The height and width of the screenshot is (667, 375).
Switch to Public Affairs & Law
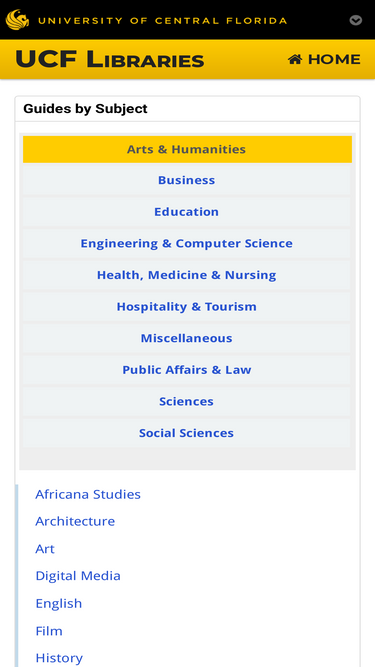click(x=187, y=370)
